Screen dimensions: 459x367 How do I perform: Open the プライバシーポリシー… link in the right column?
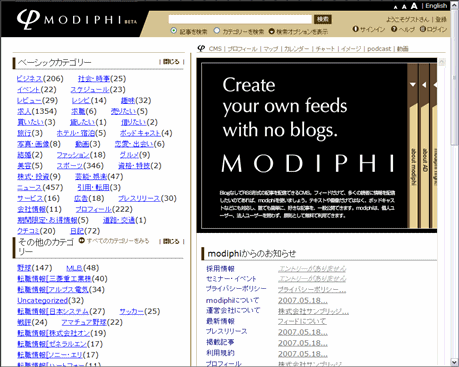[x=312, y=289]
